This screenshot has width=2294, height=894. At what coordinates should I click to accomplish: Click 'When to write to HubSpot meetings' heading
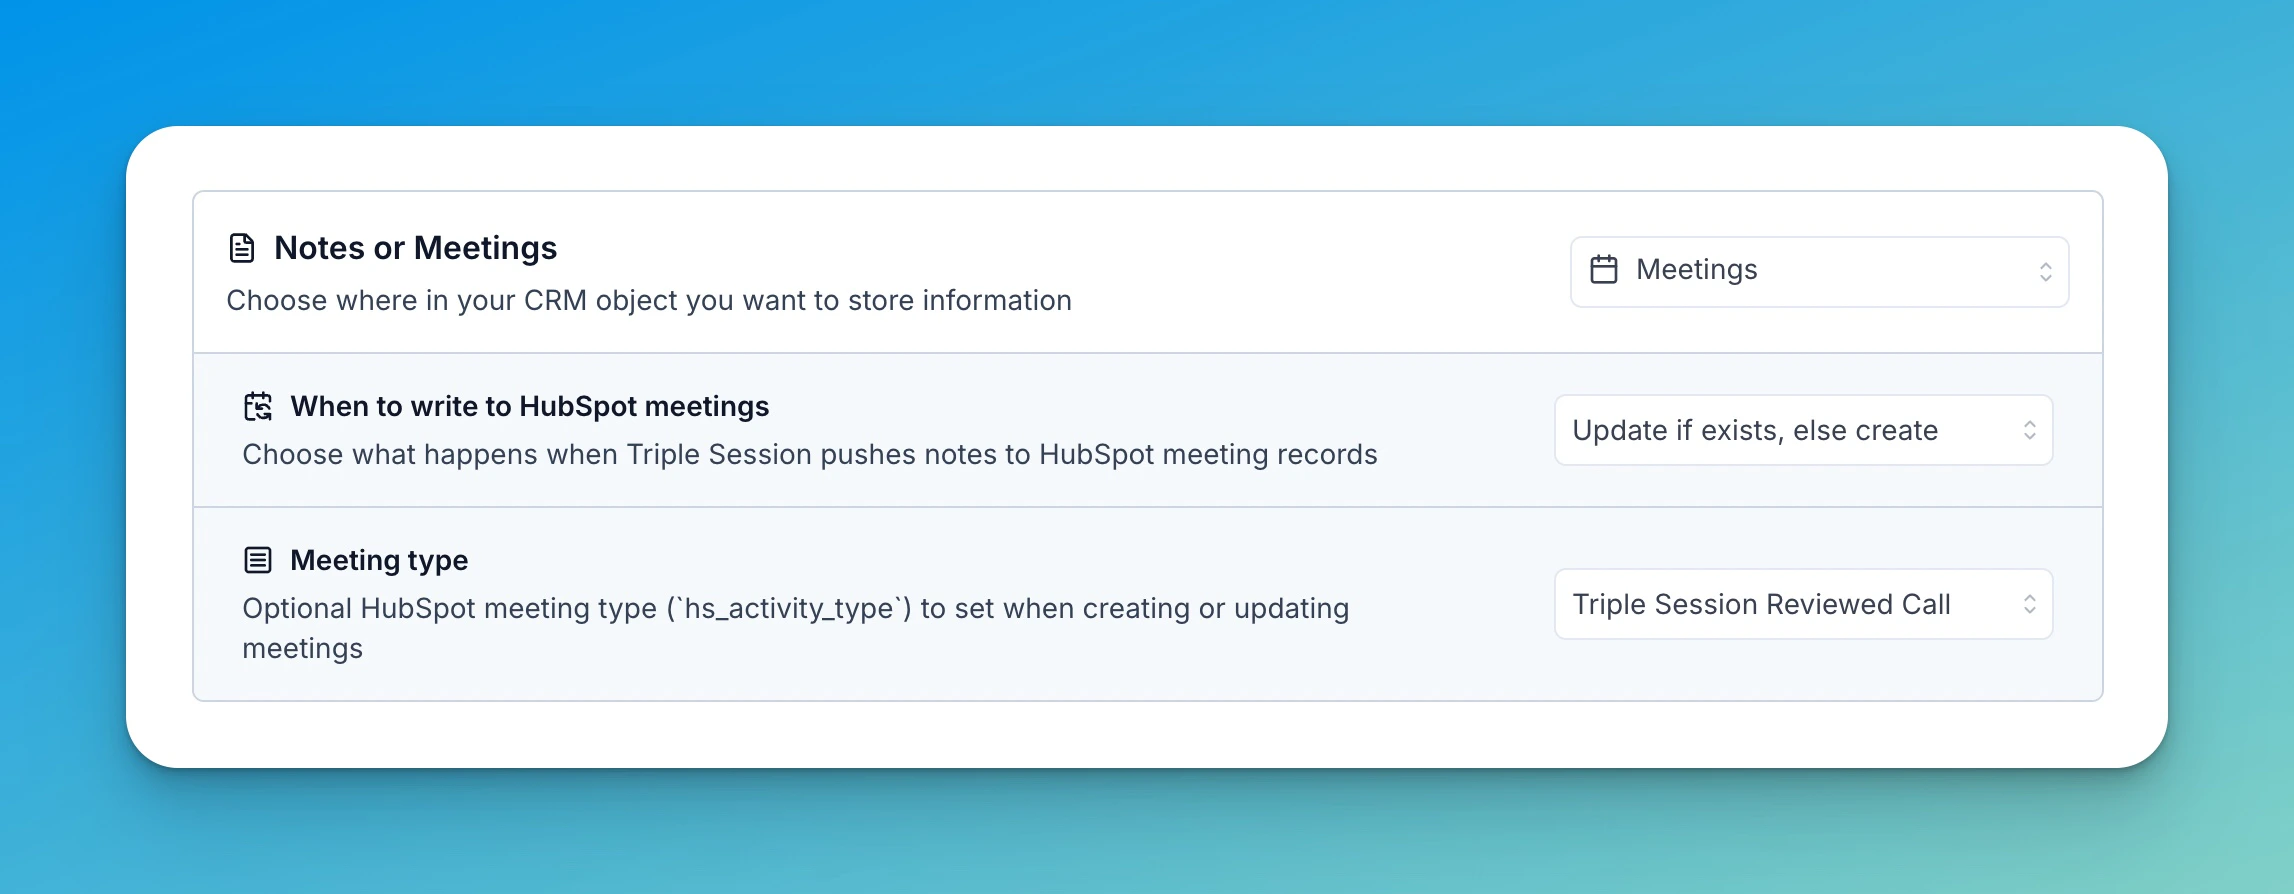[529, 407]
